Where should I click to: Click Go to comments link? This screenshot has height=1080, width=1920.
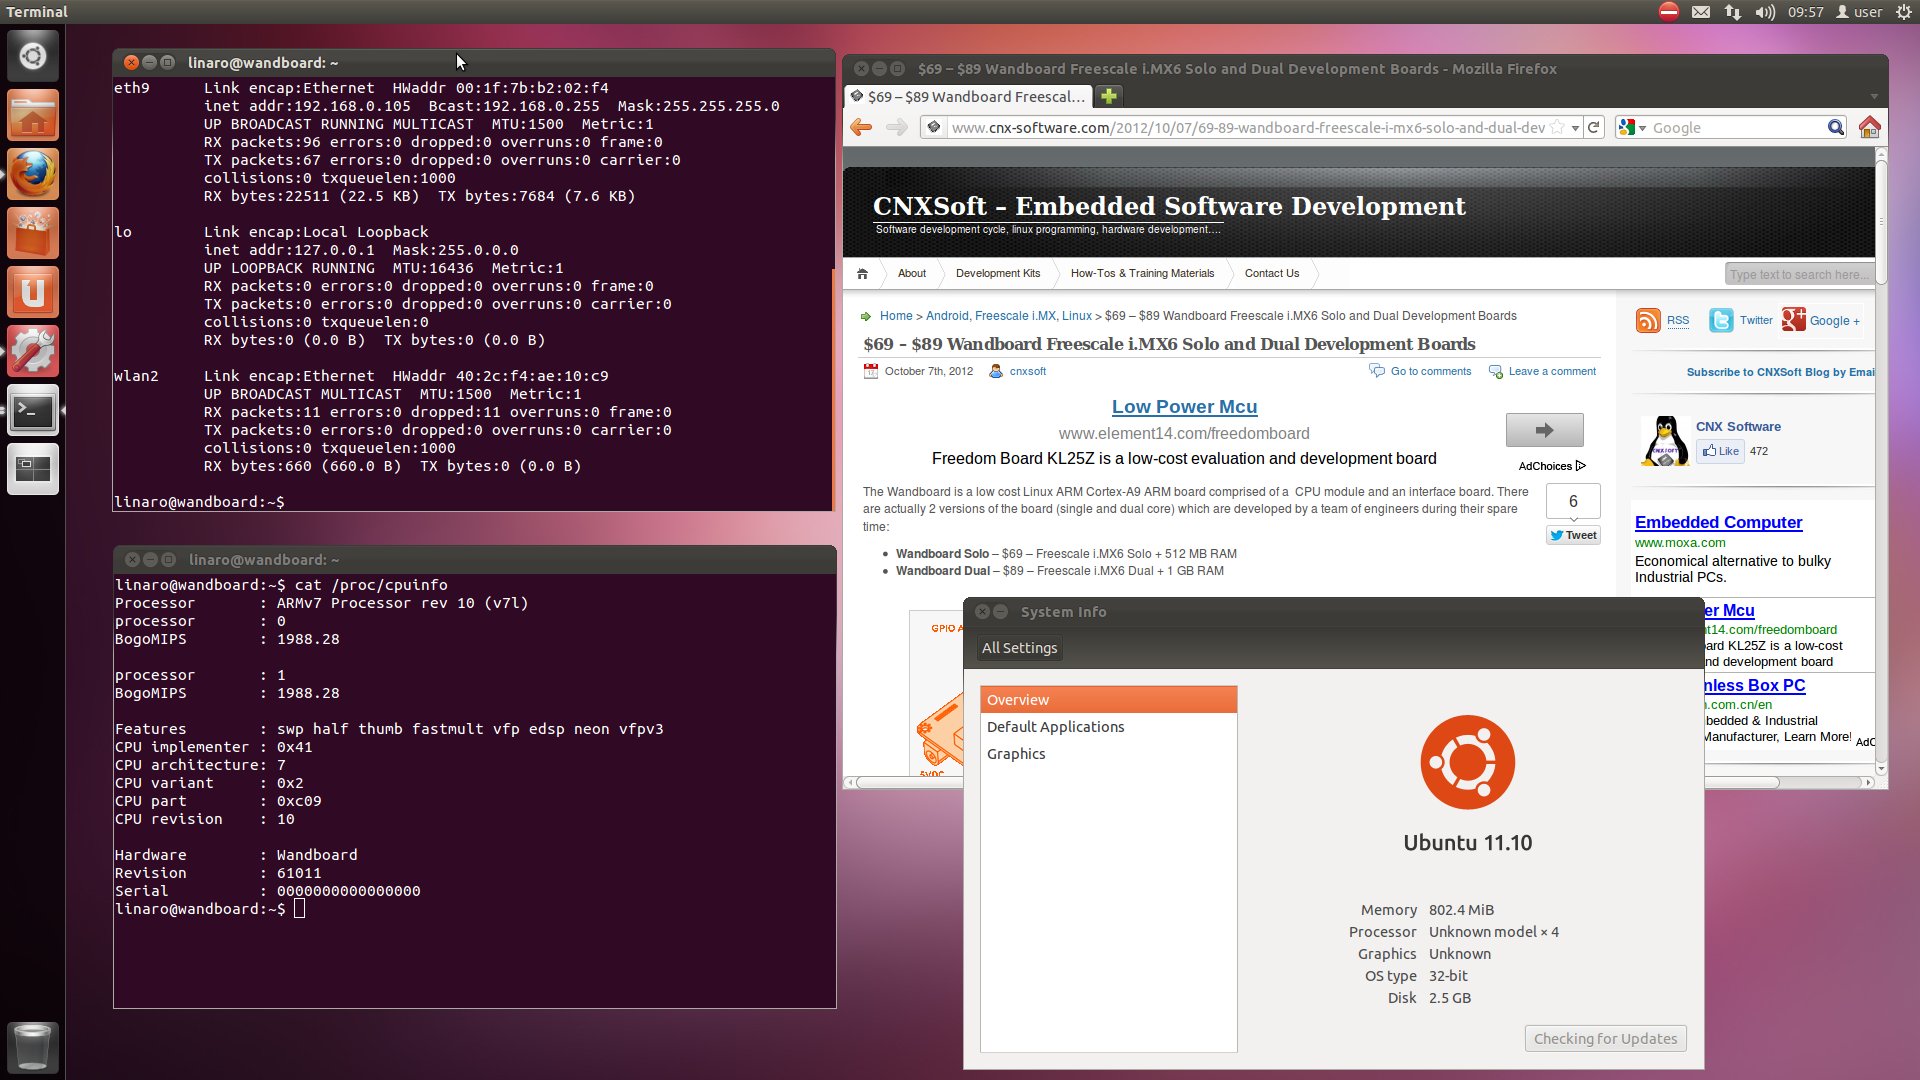pyautogui.click(x=1430, y=371)
